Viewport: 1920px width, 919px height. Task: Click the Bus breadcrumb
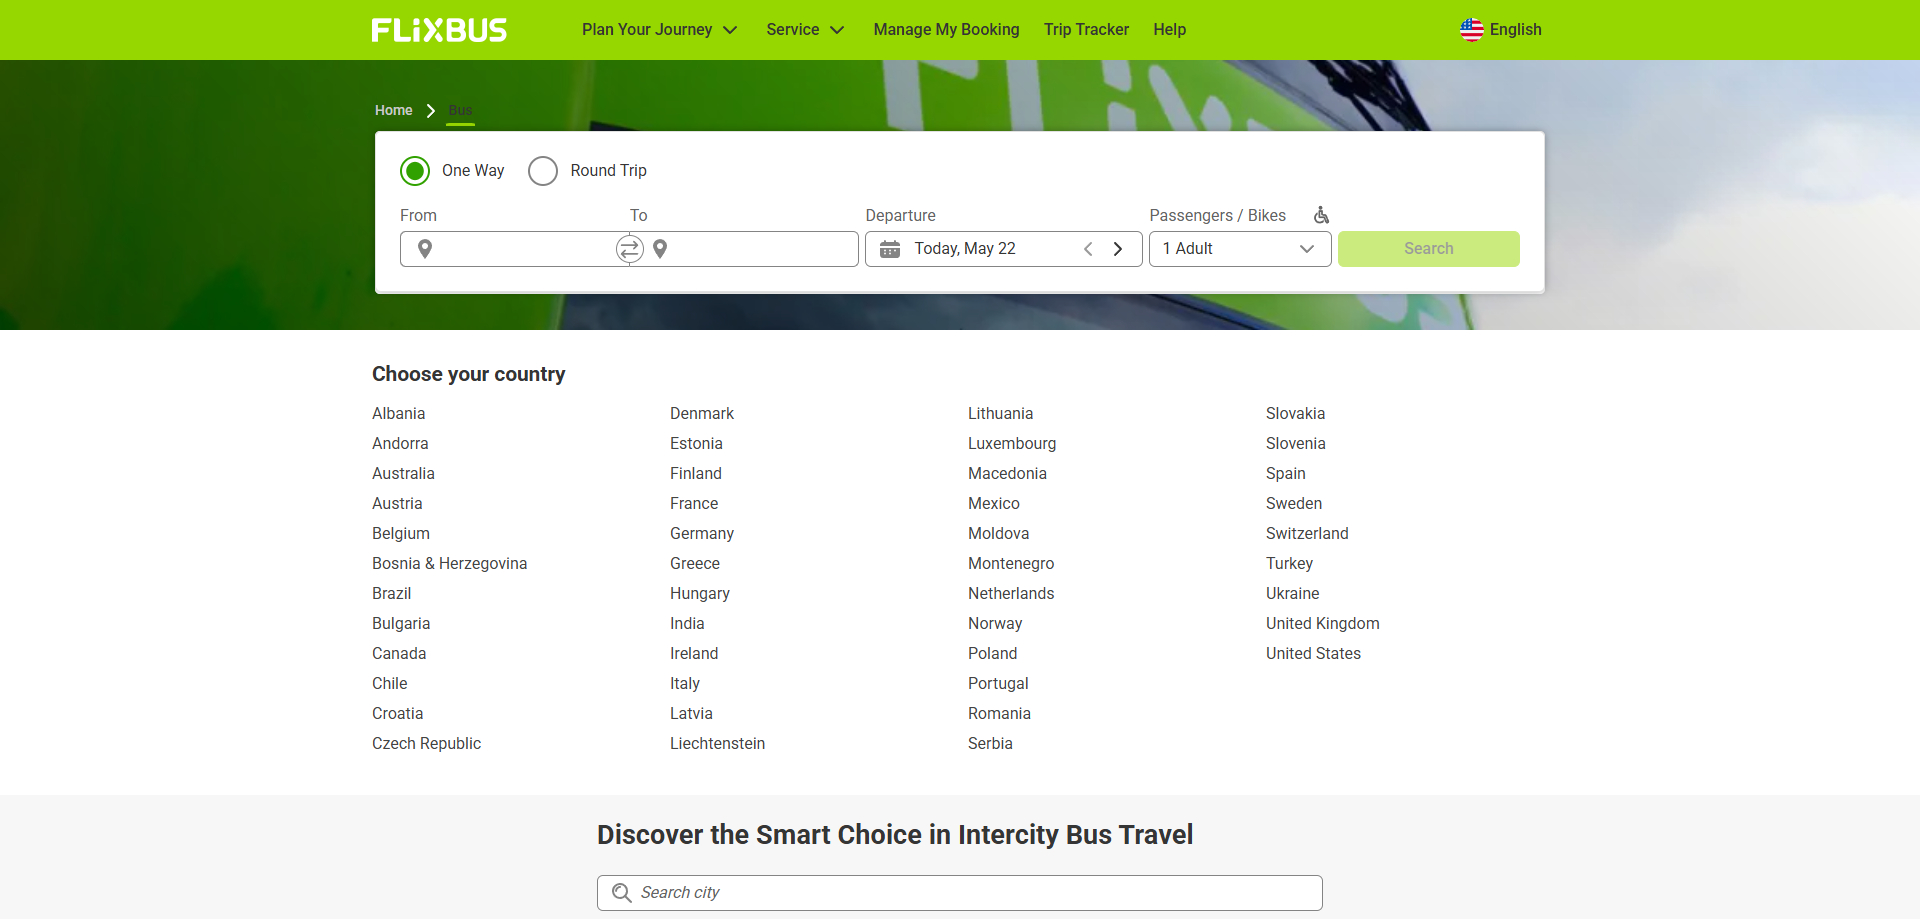pos(460,111)
